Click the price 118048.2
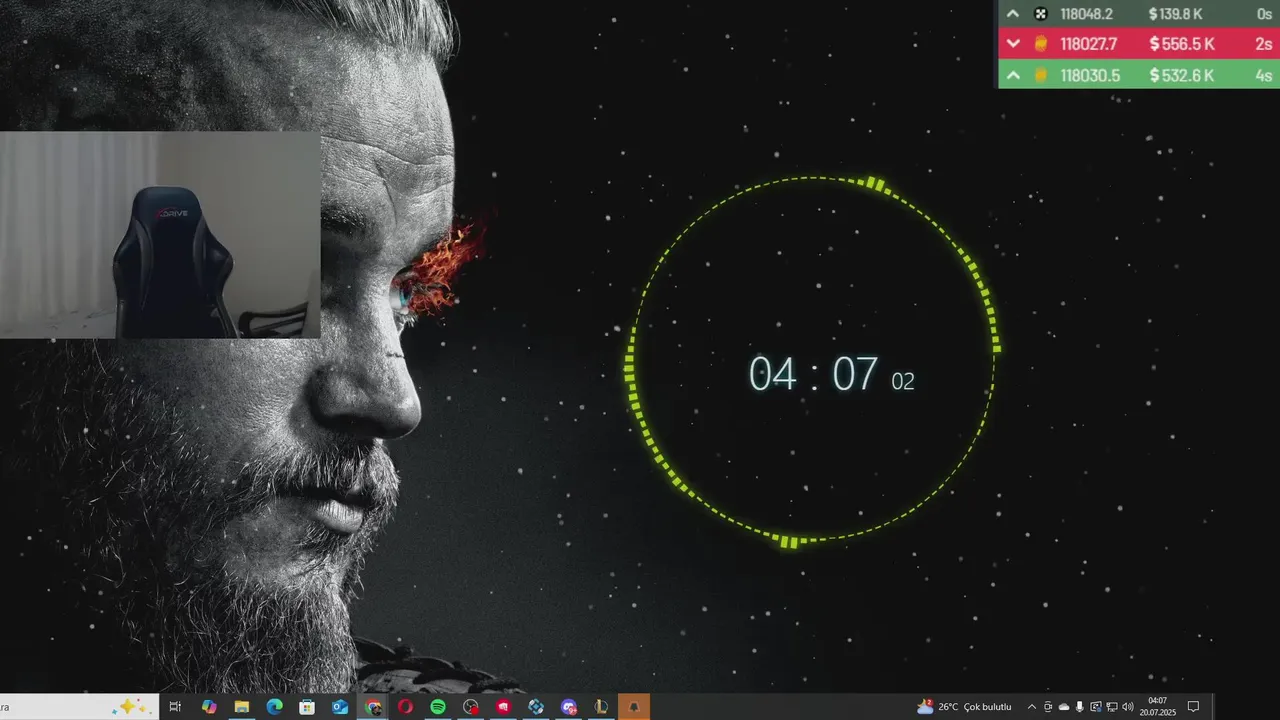The height and width of the screenshot is (720, 1280). click(1086, 14)
